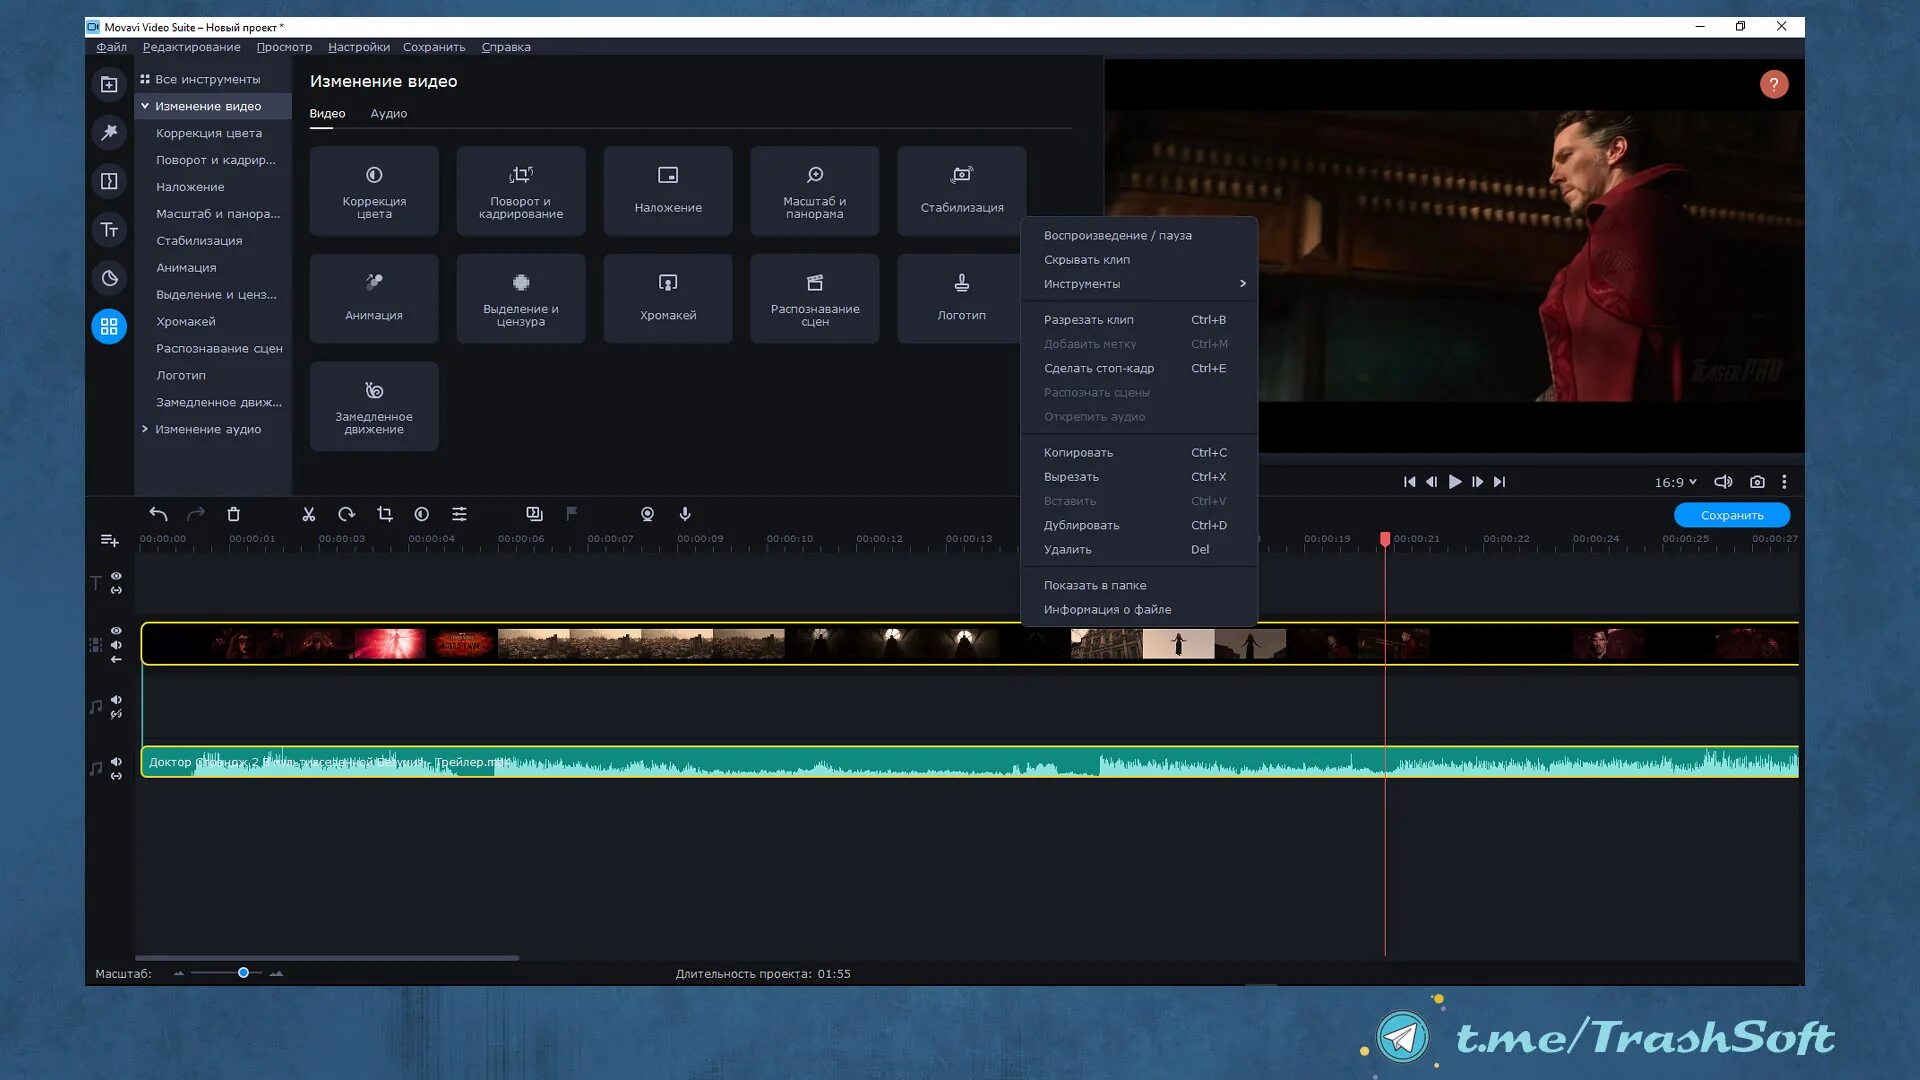Open the Сохранить menu bar item
Image resolution: width=1920 pixels, height=1080 pixels.
pyautogui.click(x=434, y=47)
